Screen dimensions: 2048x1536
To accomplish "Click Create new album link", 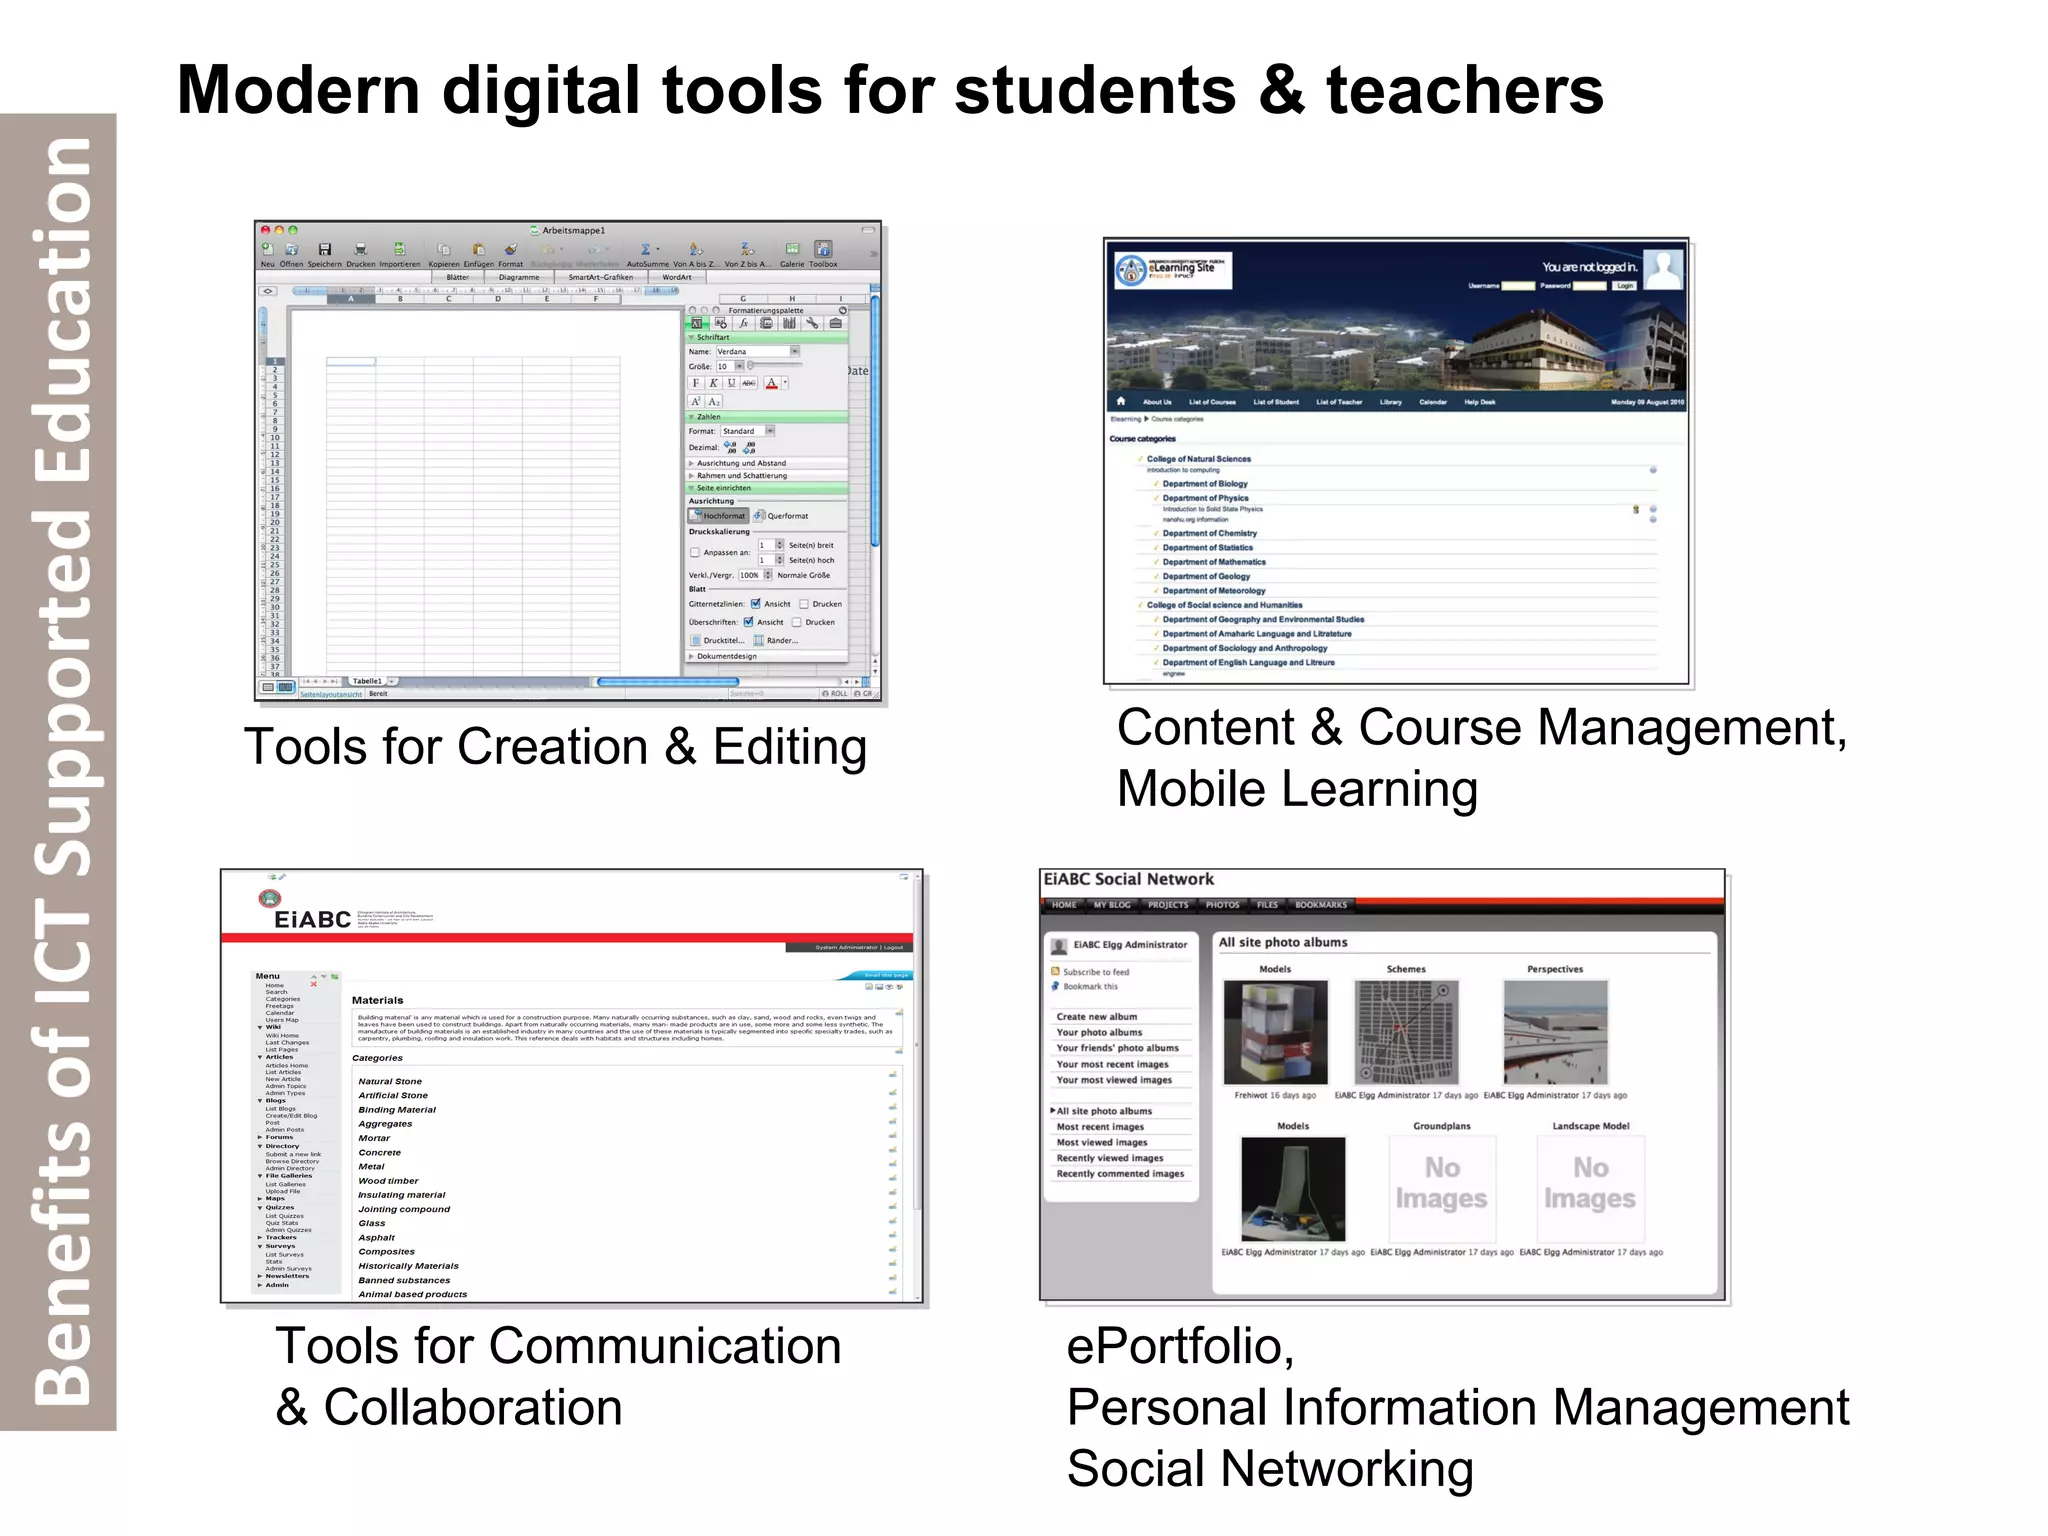I will pyautogui.click(x=1097, y=1016).
